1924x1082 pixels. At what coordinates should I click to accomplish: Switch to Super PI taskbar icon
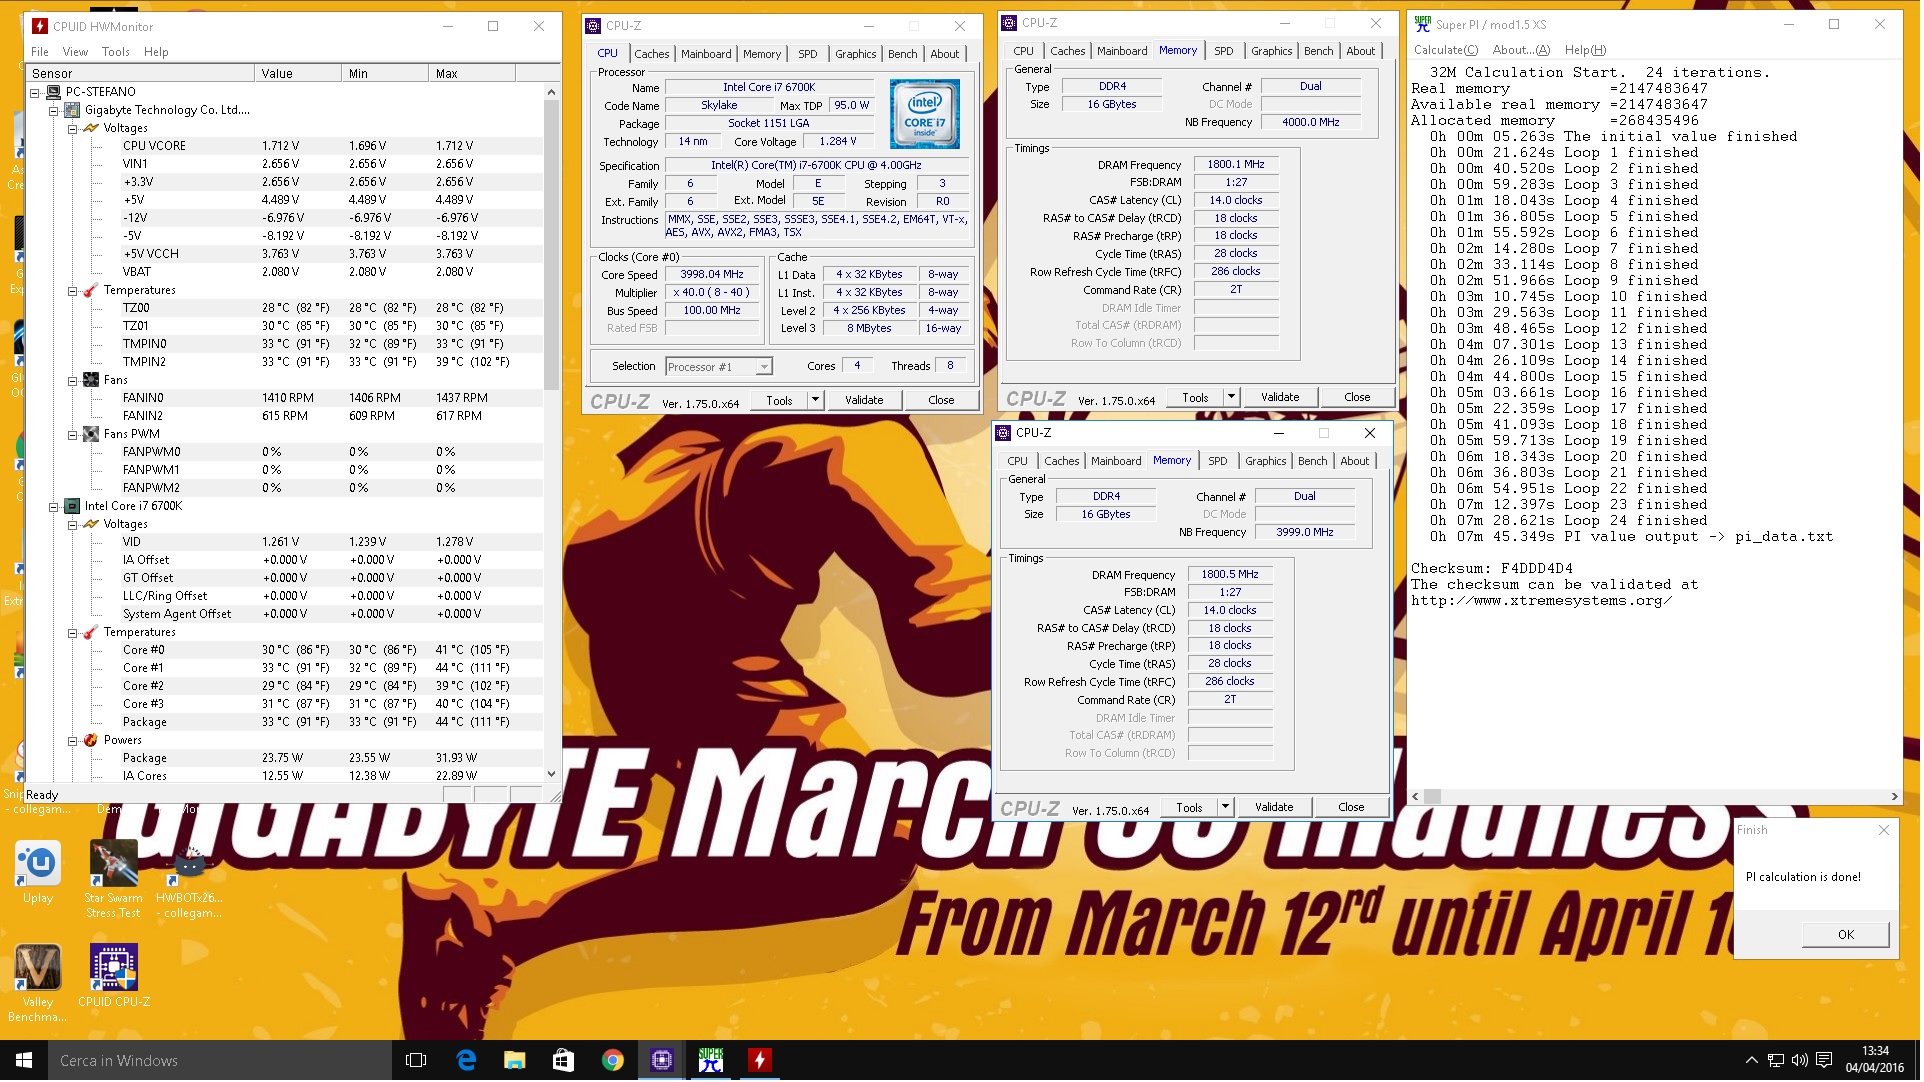pyautogui.click(x=711, y=1061)
